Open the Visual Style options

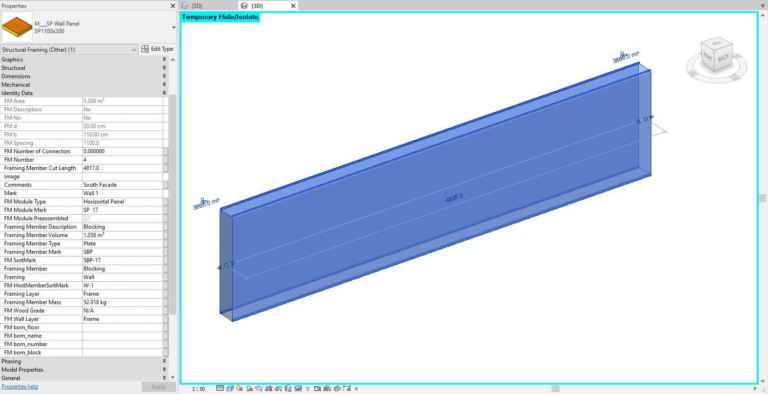(230, 389)
